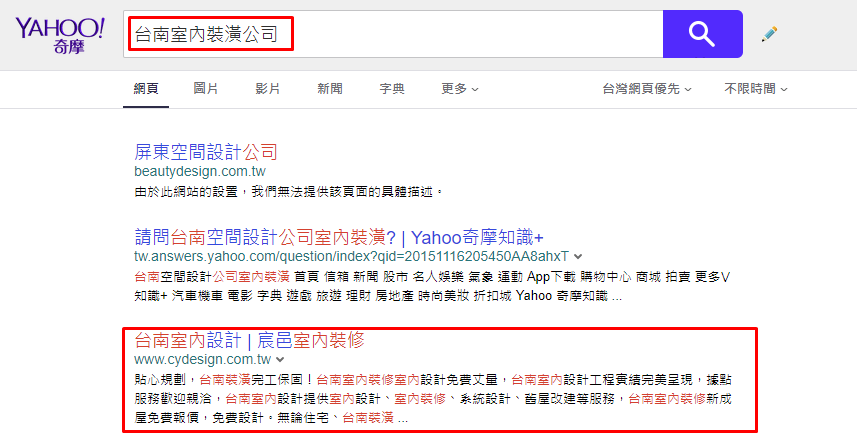Open the Yahoo奇摩知識+ question result
This screenshot has width=857, height=443.
click(x=339, y=237)
